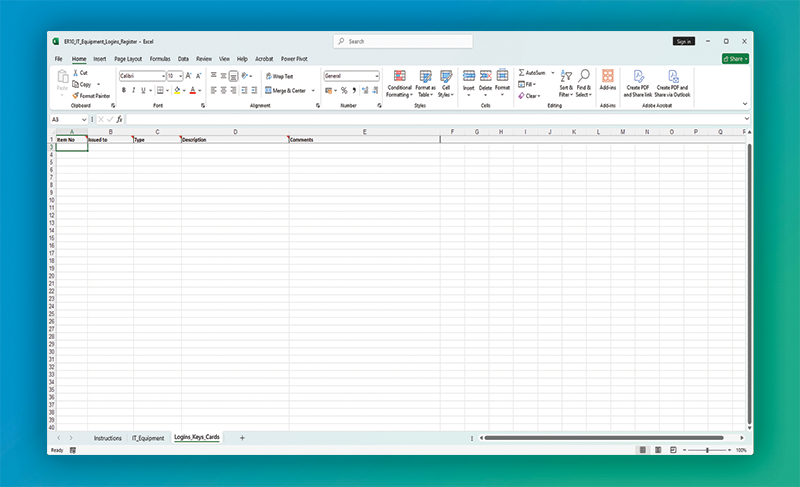Click the Sign in button
The width and height of the screenshot is (800, 487).
coord(683,42)
